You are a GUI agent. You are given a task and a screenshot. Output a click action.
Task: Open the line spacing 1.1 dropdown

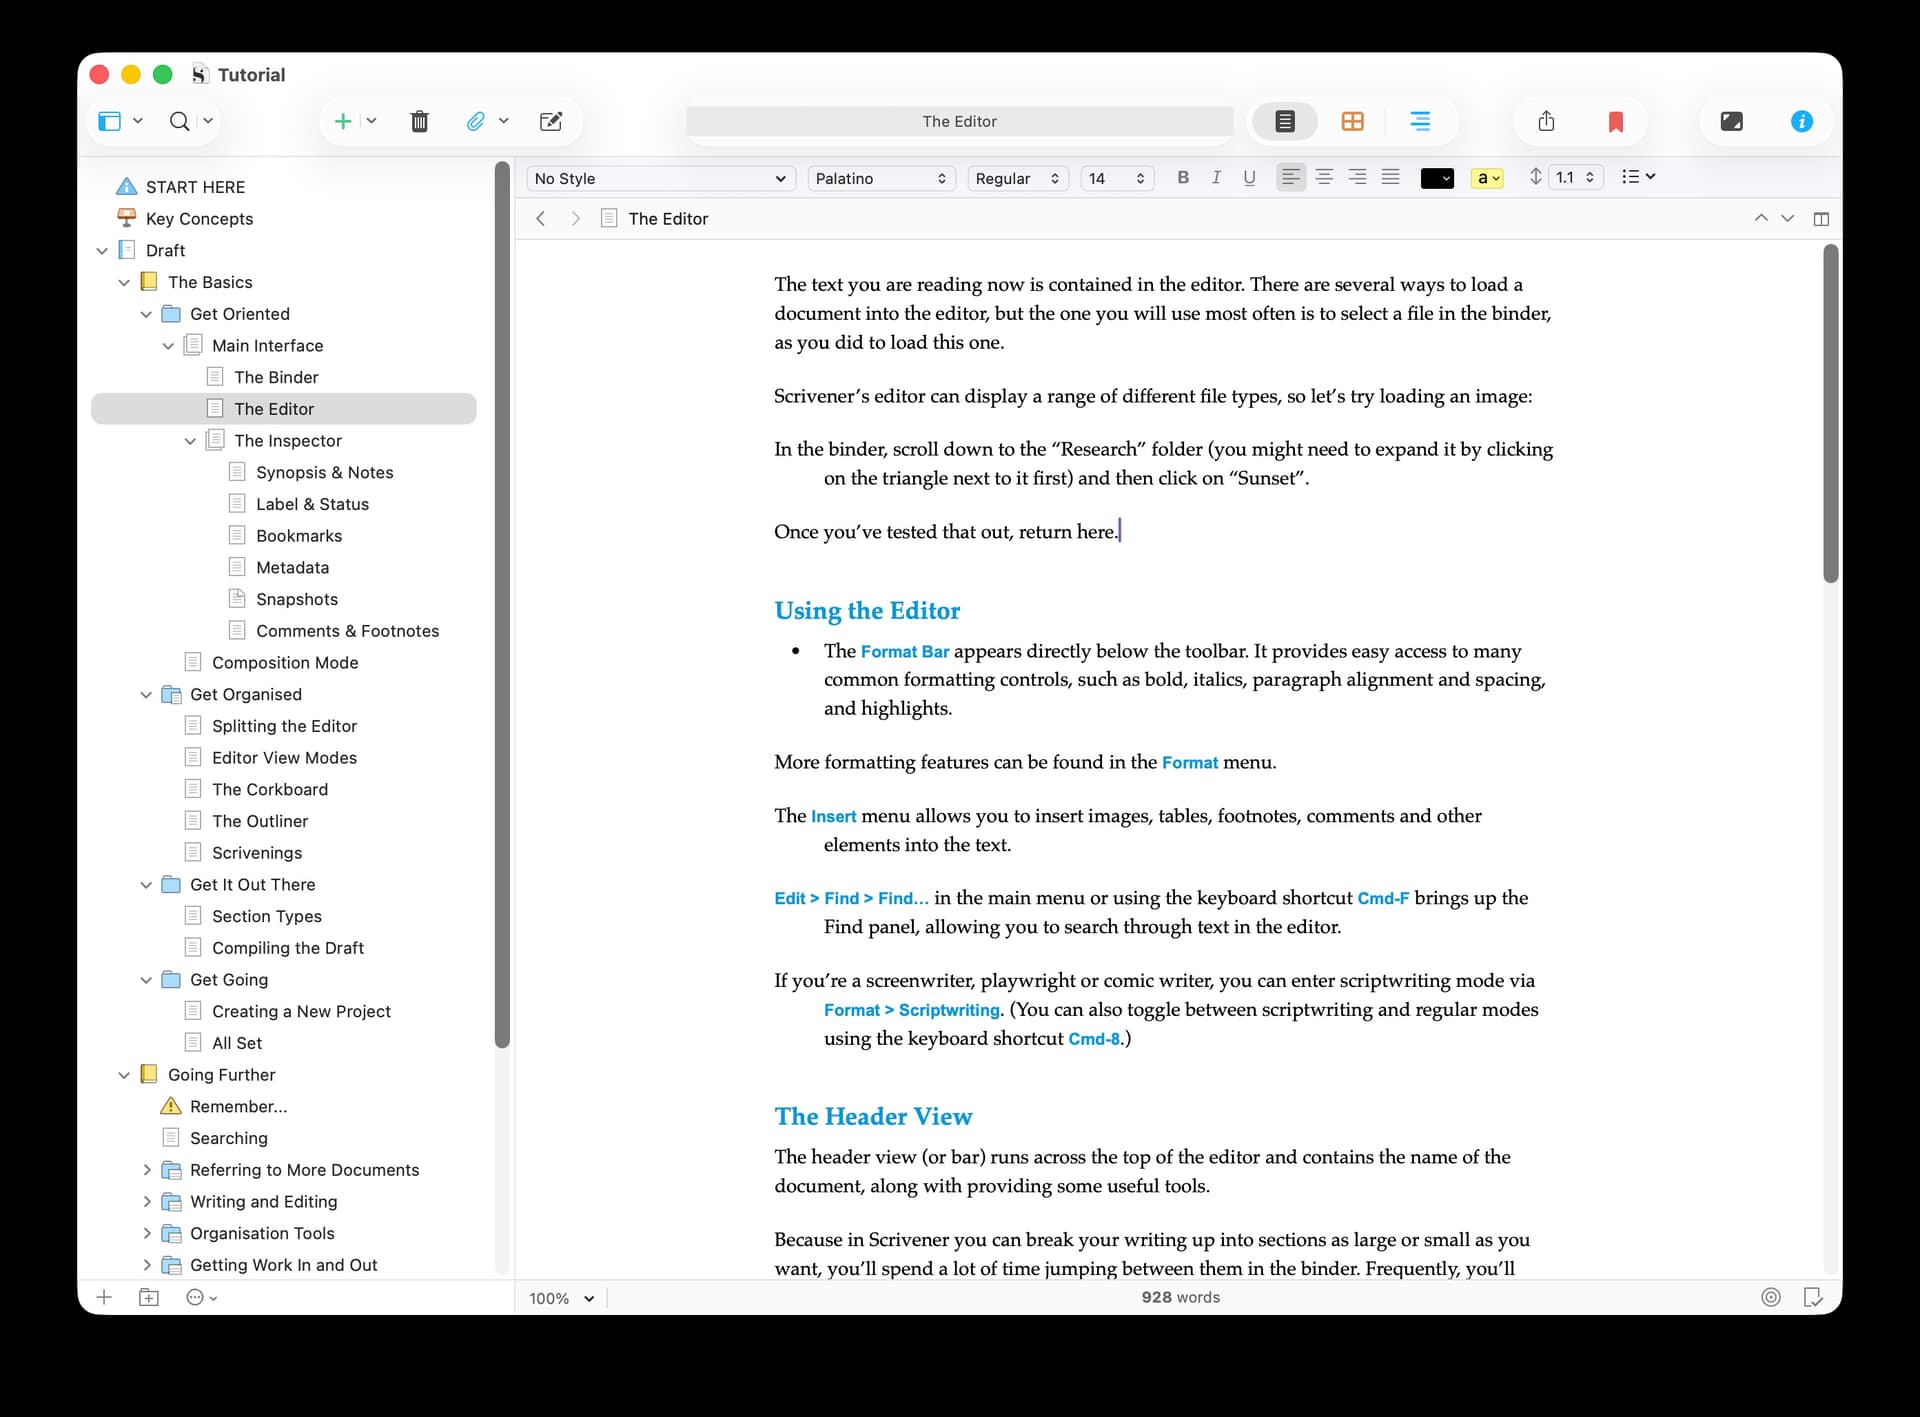click(x=1576, y=177)
